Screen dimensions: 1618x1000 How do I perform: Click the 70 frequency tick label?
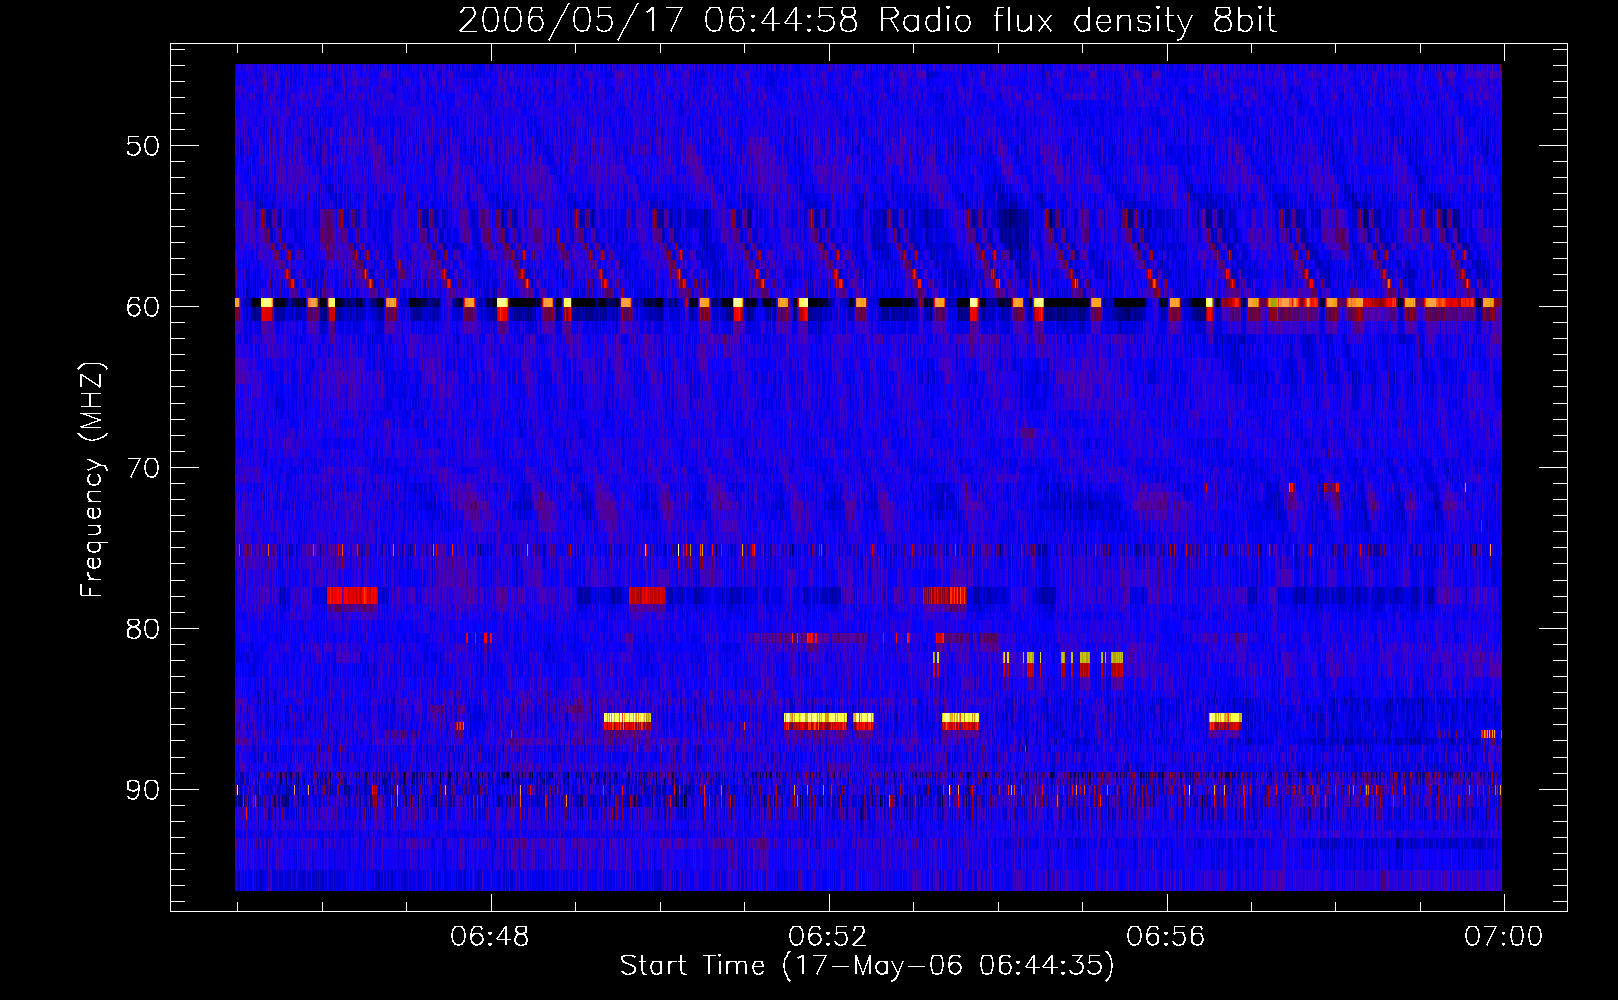click(142, 468)
